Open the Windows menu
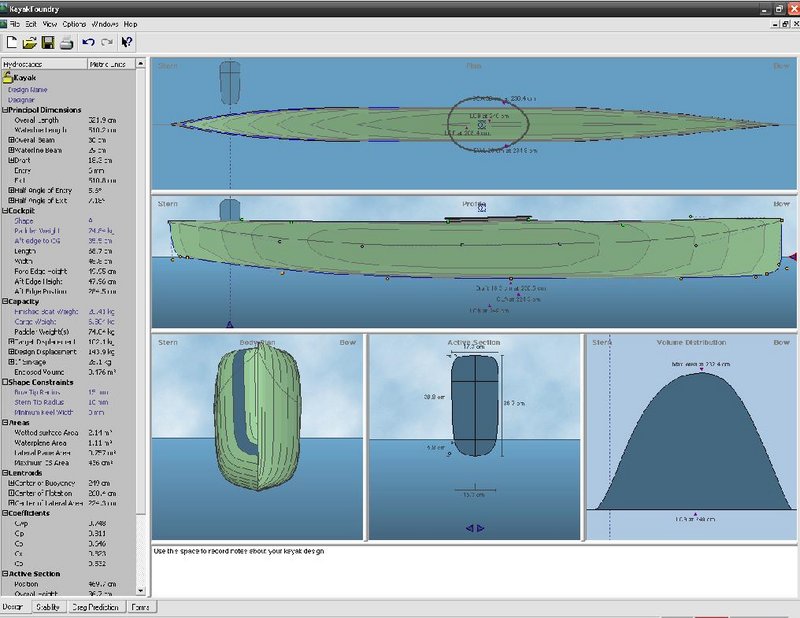The image size is (800, 618). (x=105, y=24)
